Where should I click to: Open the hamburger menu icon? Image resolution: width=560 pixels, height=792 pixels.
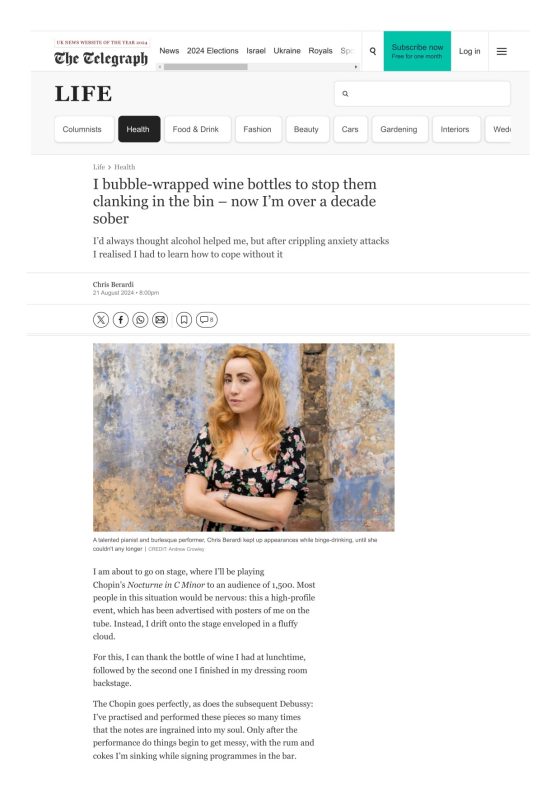501,52
